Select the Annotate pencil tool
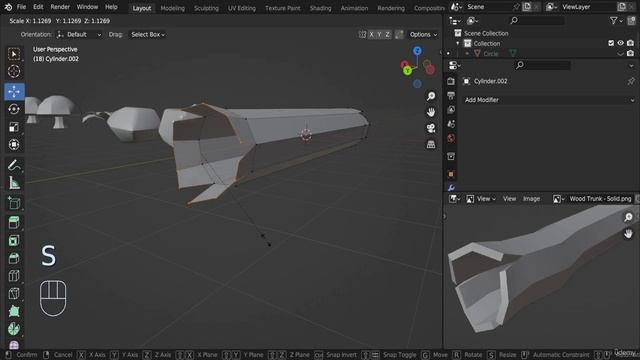Image resolution: width=640 pixels, height=360 pixels. click(14, 165)
